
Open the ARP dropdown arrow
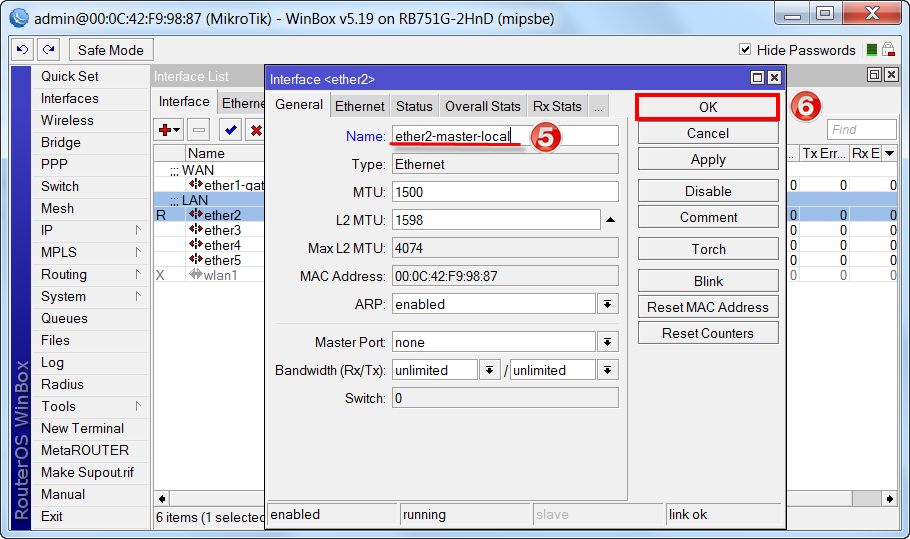[x=608, y=304]
